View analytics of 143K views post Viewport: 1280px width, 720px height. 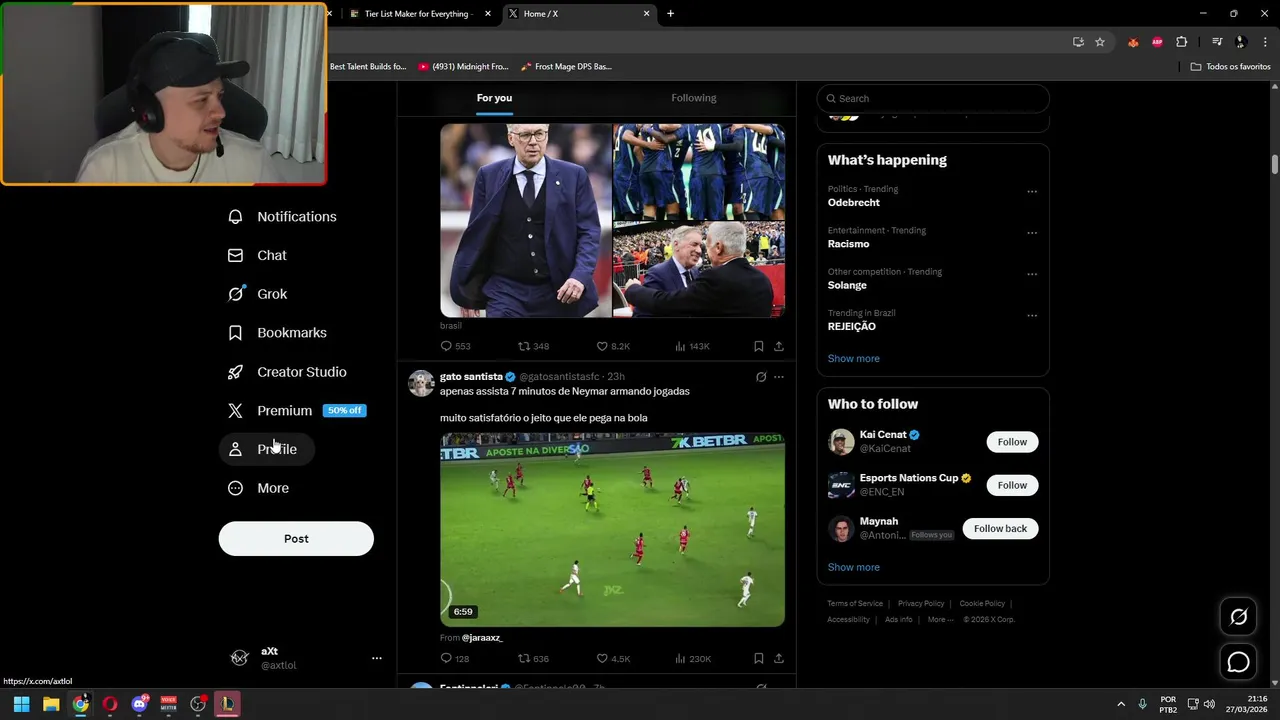tap(692, 346)
